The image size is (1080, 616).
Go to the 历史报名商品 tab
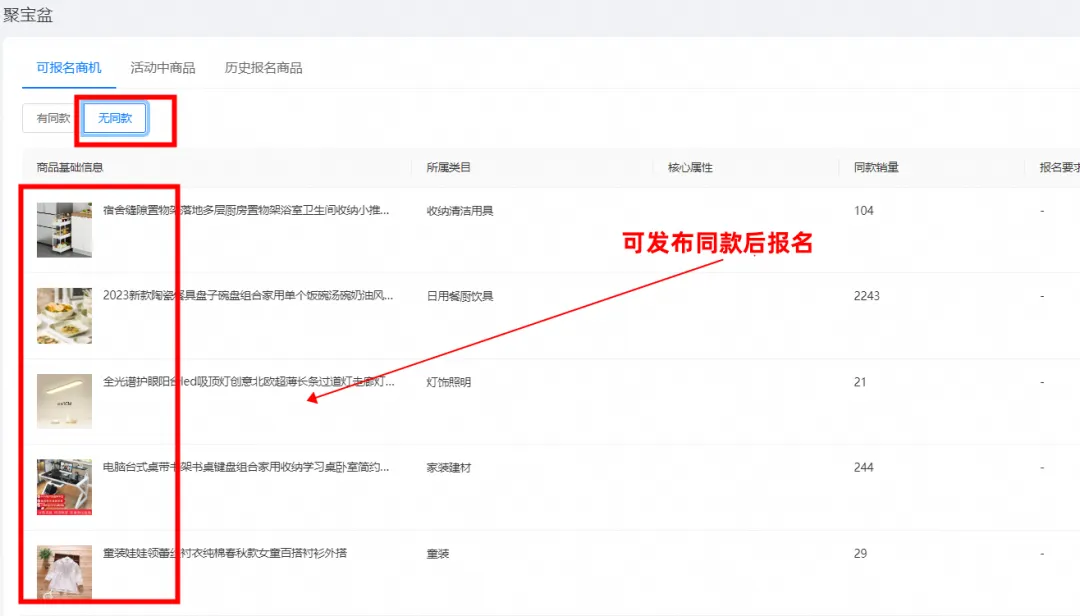(x=263, y=68)
